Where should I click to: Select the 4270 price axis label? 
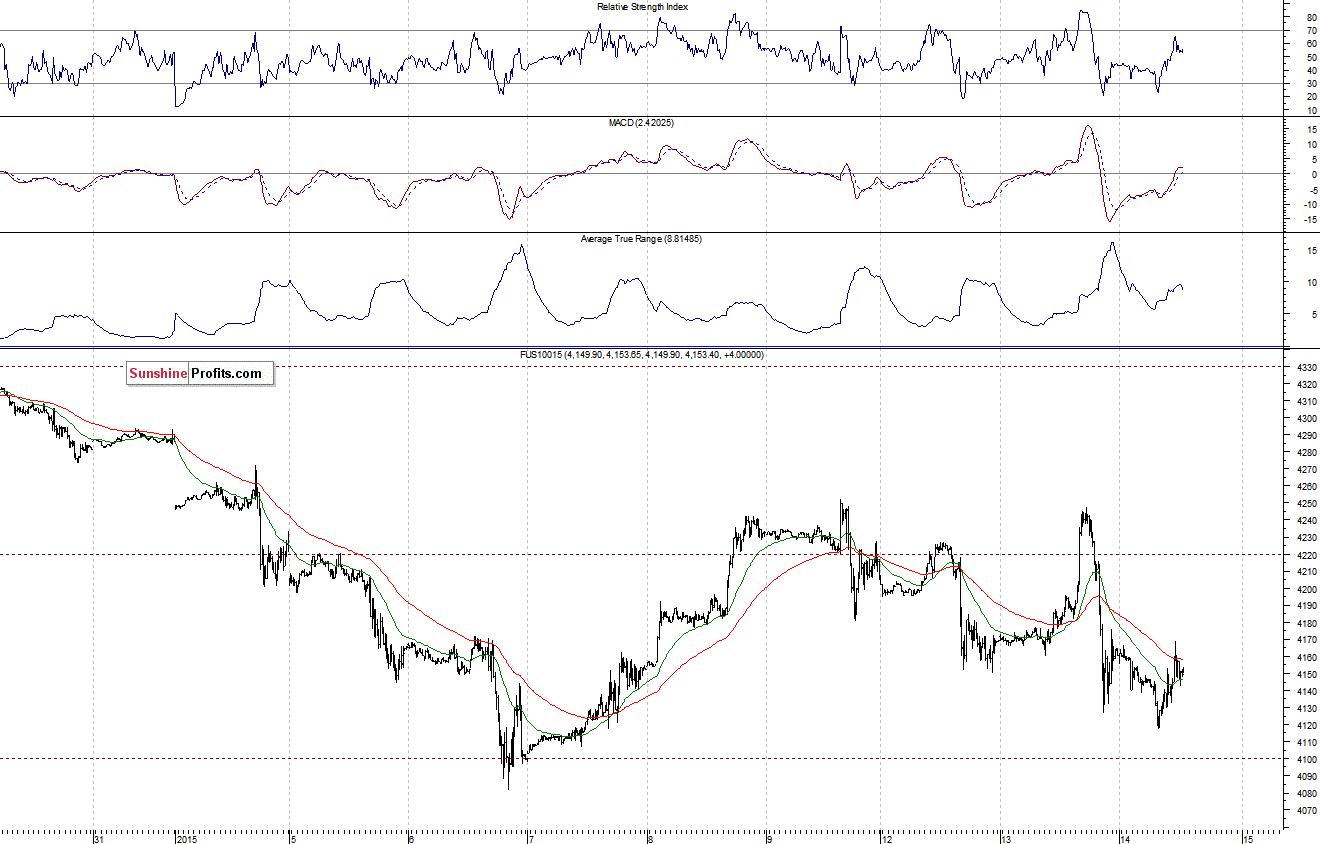coord(1306,470)
